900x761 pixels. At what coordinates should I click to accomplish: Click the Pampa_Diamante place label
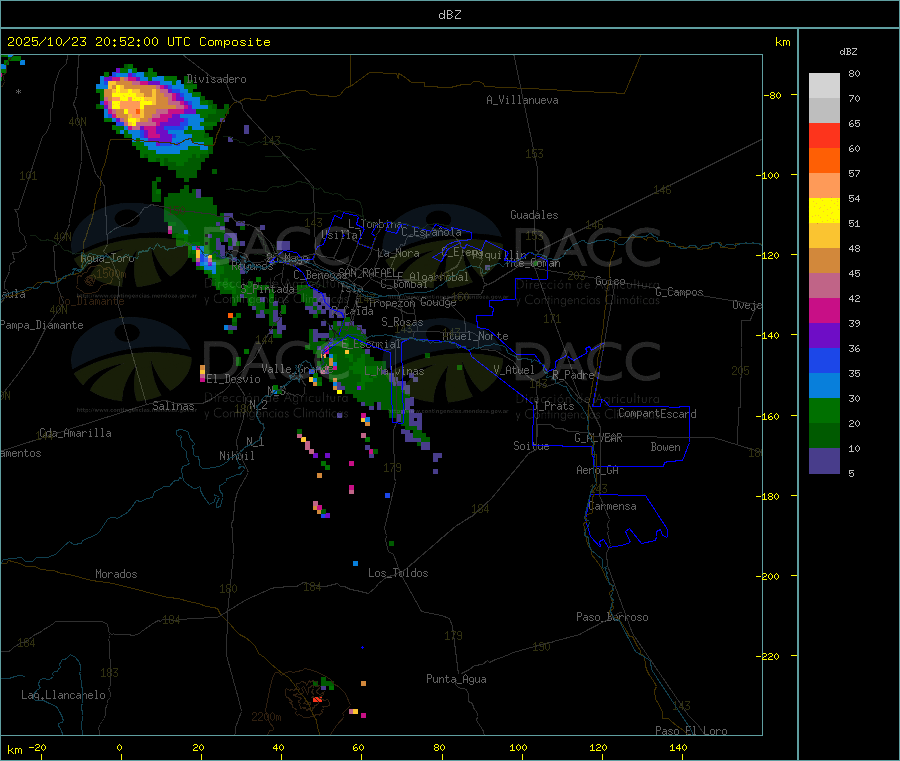click(x=41, y=325)
